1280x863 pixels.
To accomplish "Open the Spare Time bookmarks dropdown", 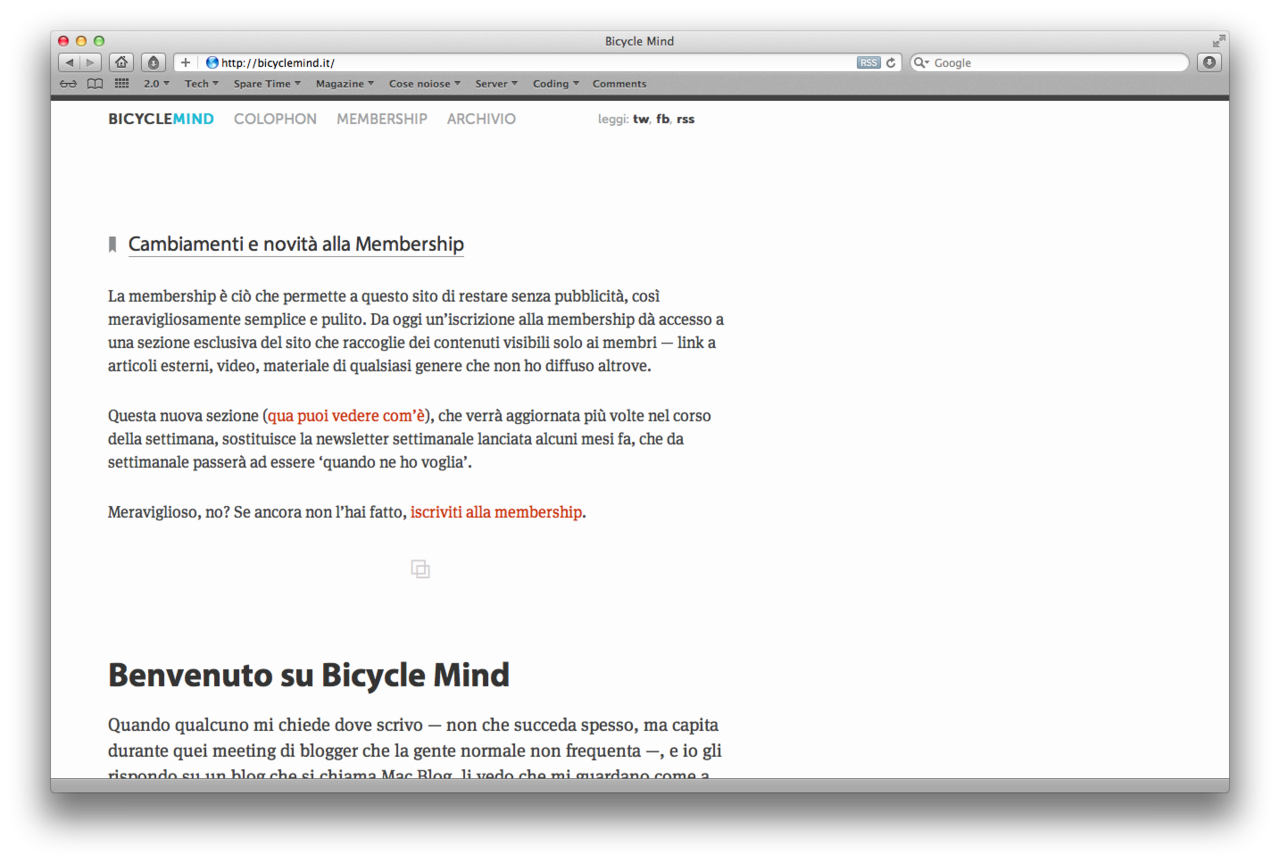I will pos(266,84).
